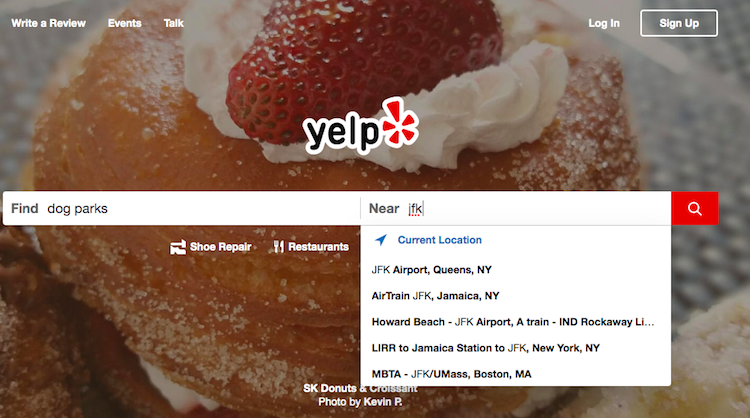Screen dimensions: 750x418
Task: Click the Sign Up button
Action: tap(679, 23)
